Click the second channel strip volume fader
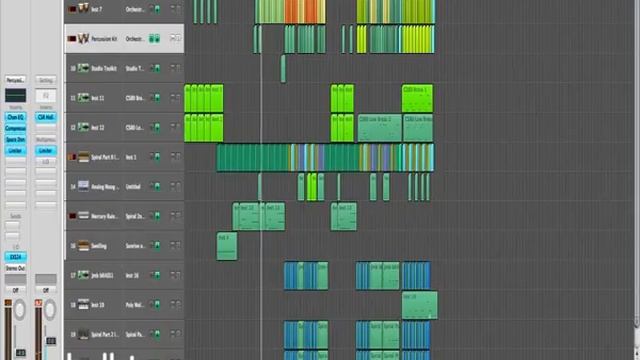Image resolution: width=640 pixels, height=360 pixels. click(x=51, y=340)
